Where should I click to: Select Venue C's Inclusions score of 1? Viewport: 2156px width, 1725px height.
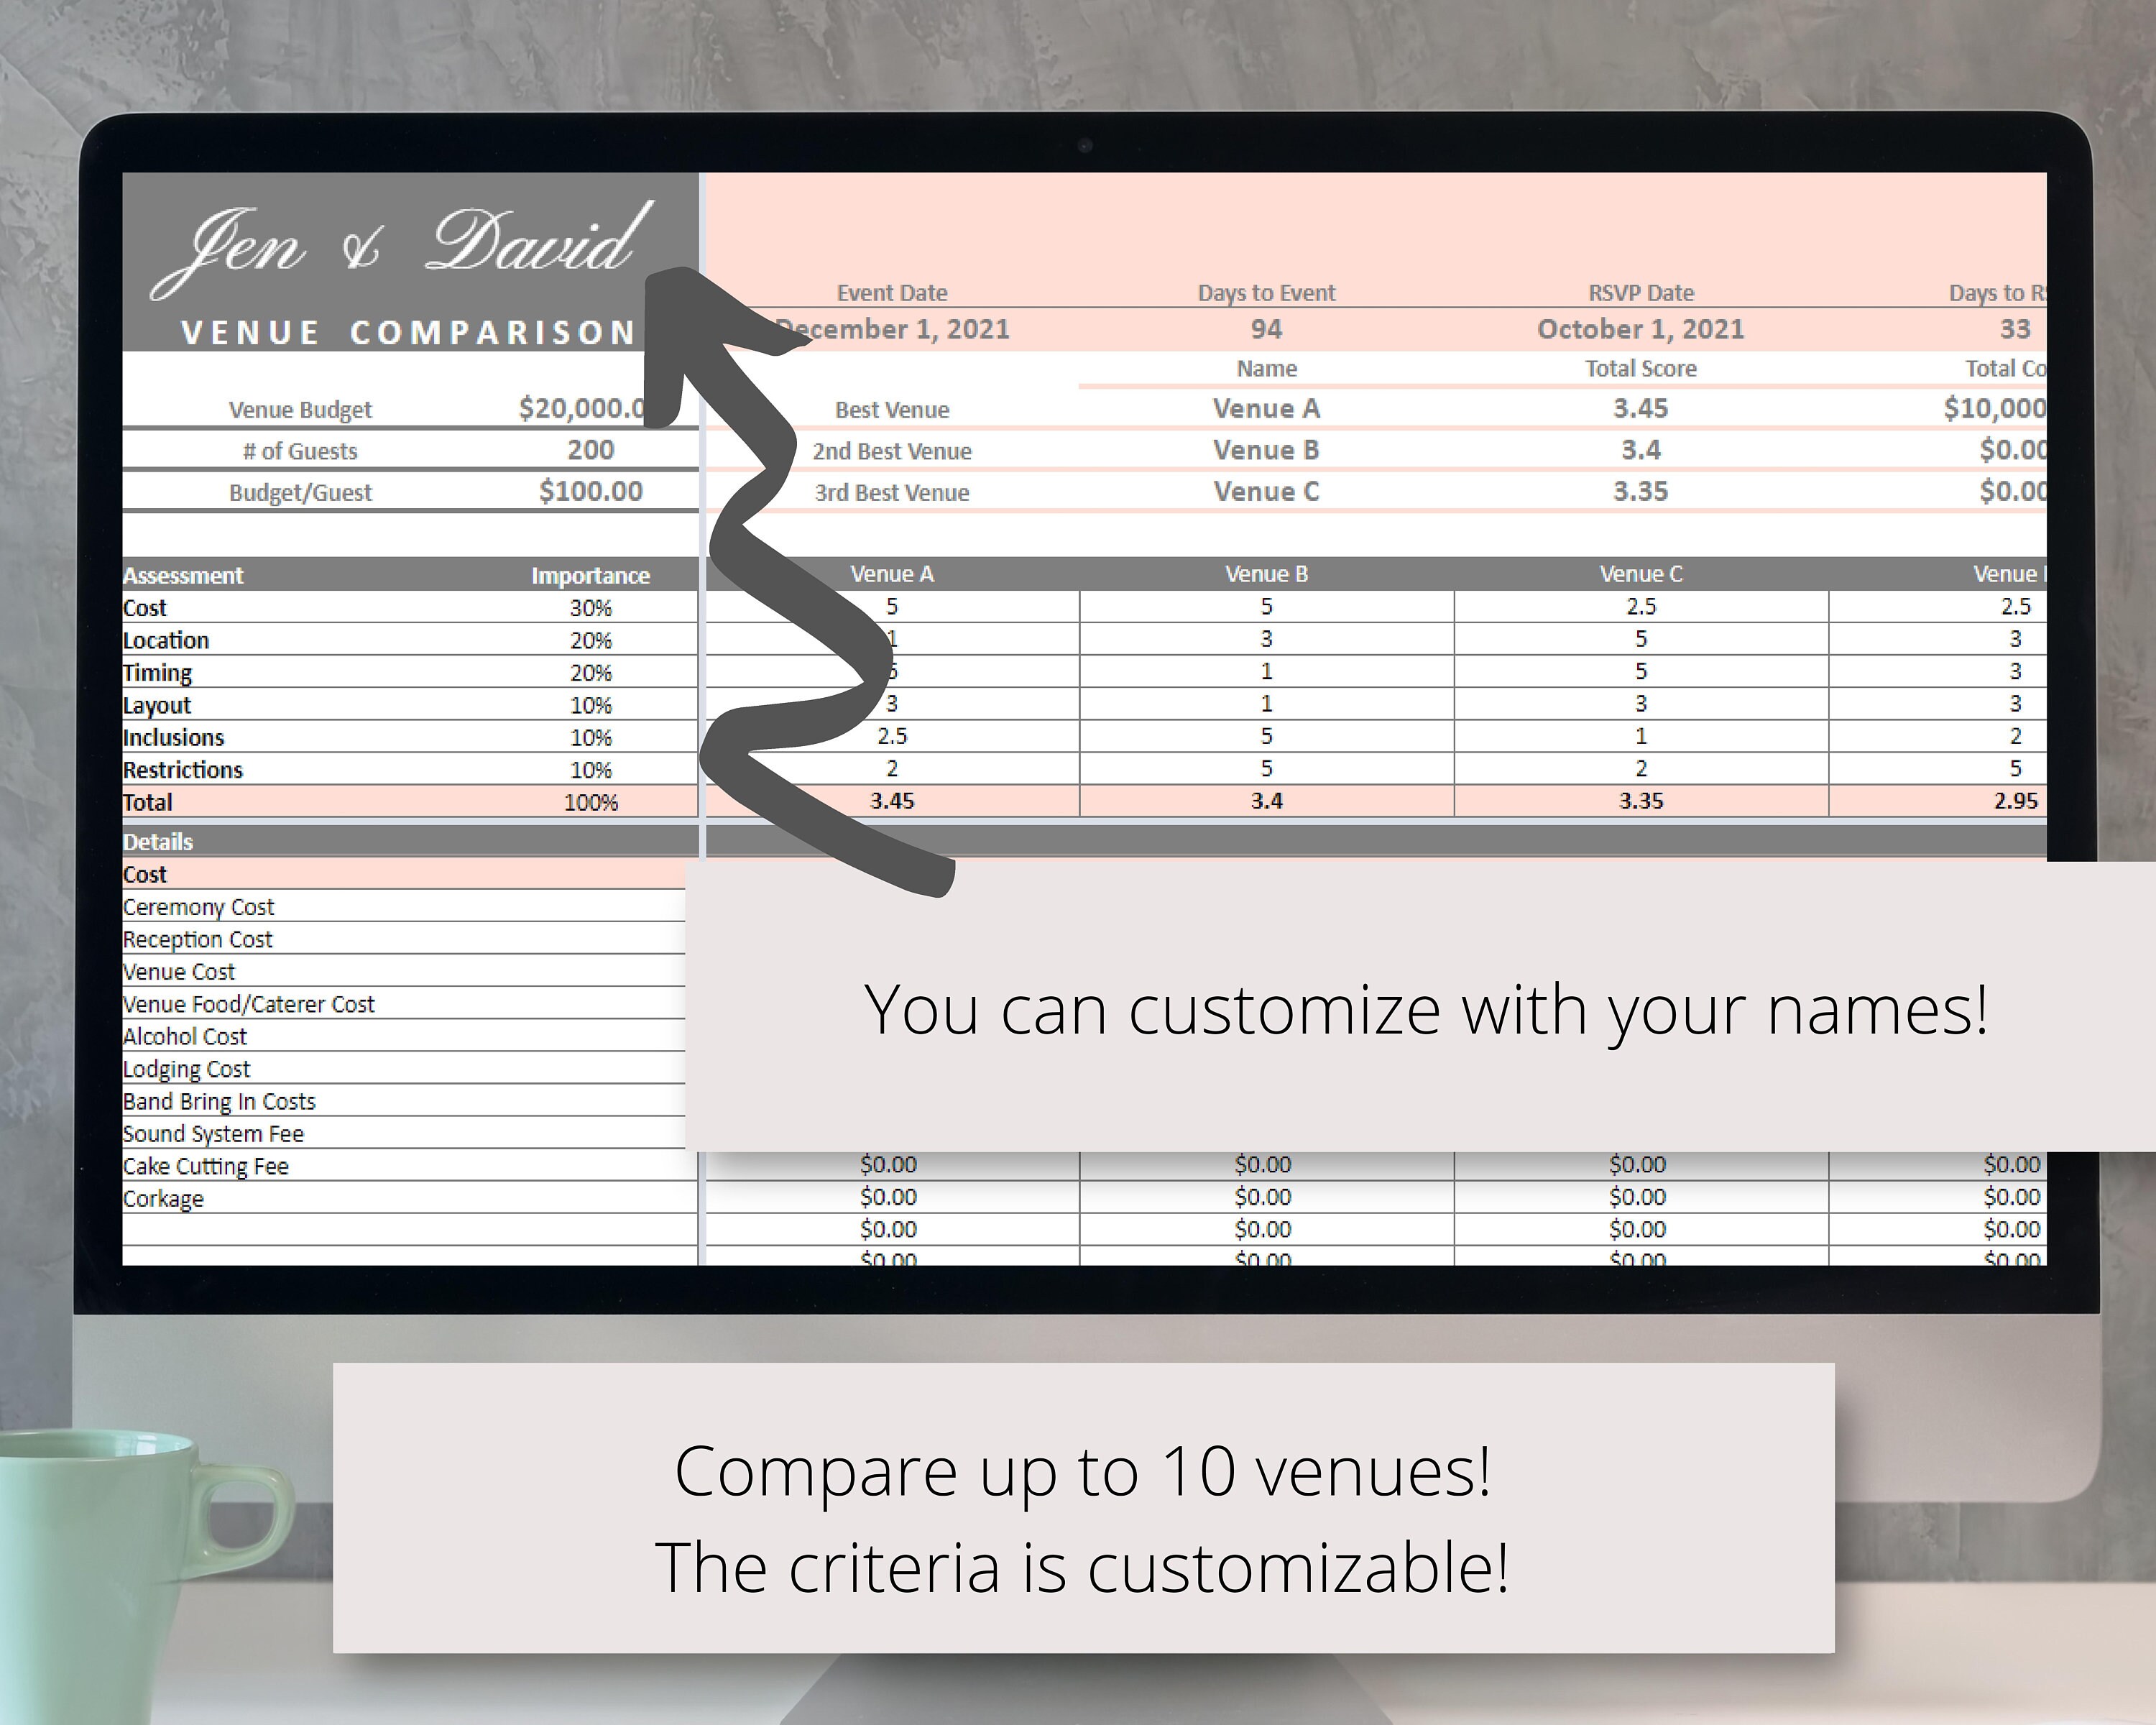(1641, 736)
